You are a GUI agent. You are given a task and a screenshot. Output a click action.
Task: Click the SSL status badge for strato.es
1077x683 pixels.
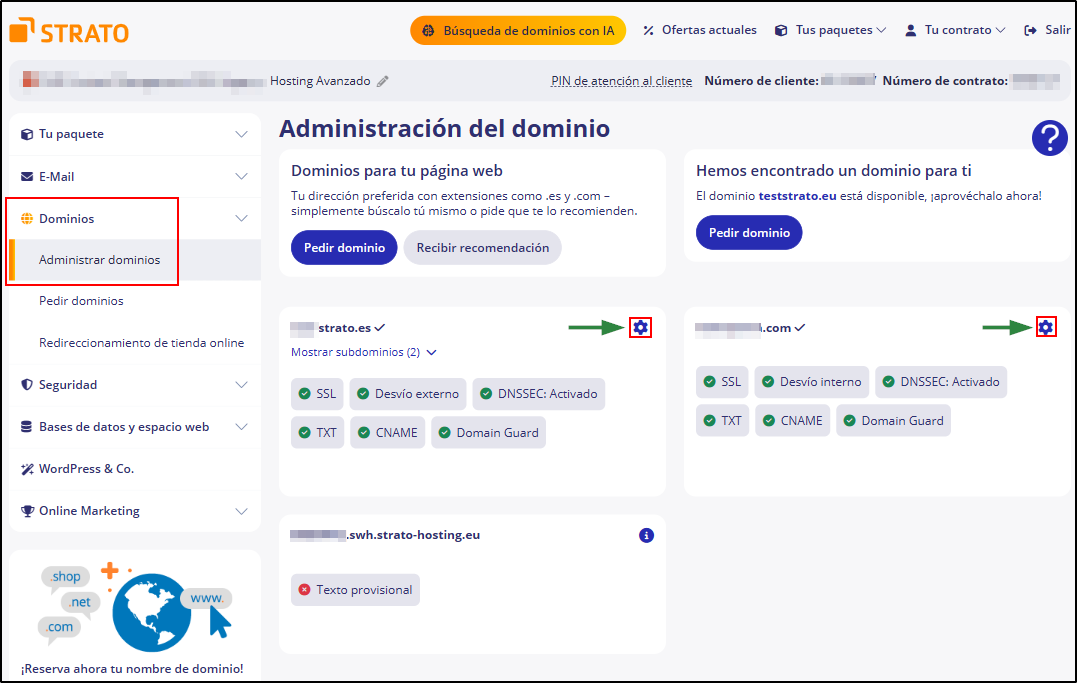pyautogui.click(x=317, y=393)
